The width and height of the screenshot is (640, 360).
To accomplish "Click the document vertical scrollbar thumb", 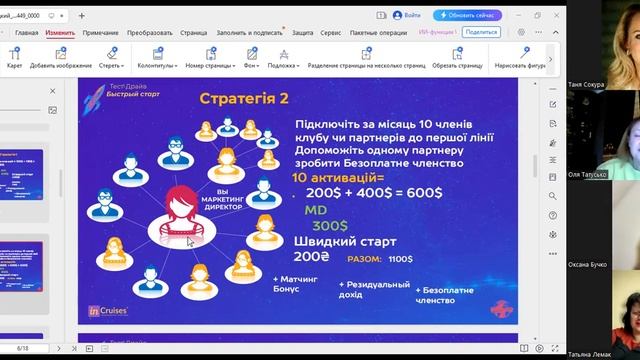I will click(x=535, y=166).
